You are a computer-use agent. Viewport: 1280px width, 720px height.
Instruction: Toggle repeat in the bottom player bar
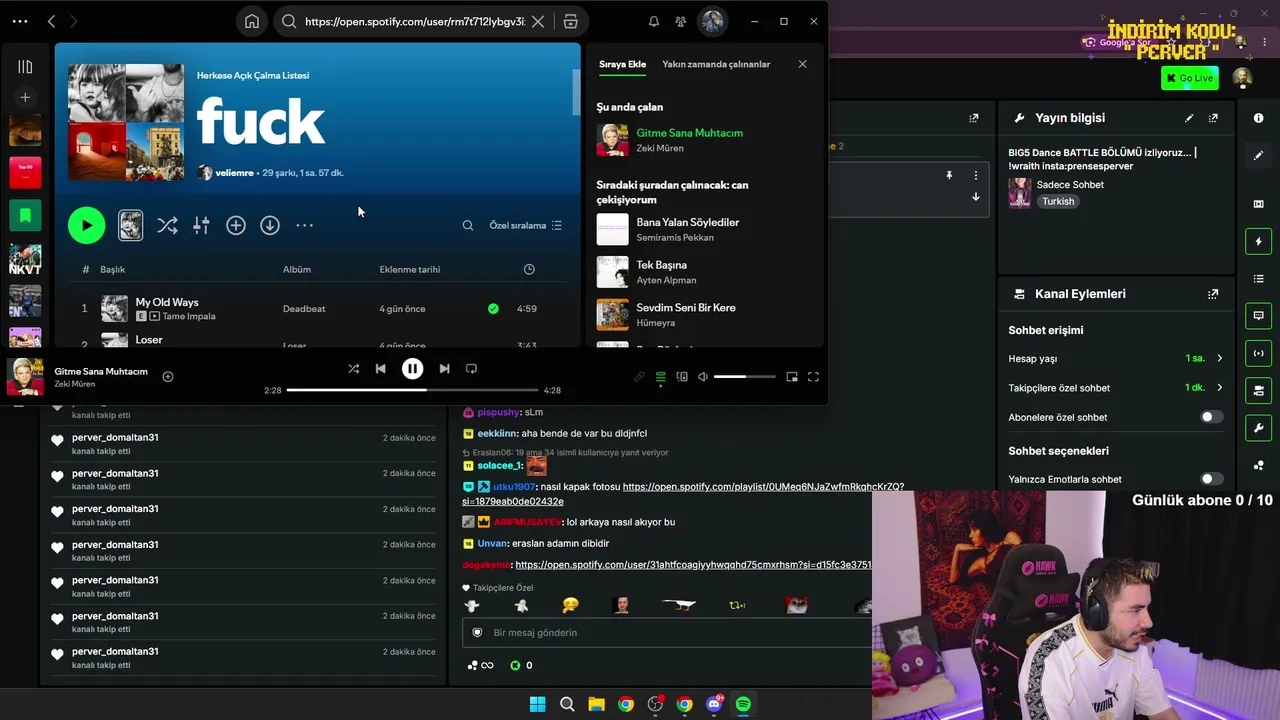471,369
